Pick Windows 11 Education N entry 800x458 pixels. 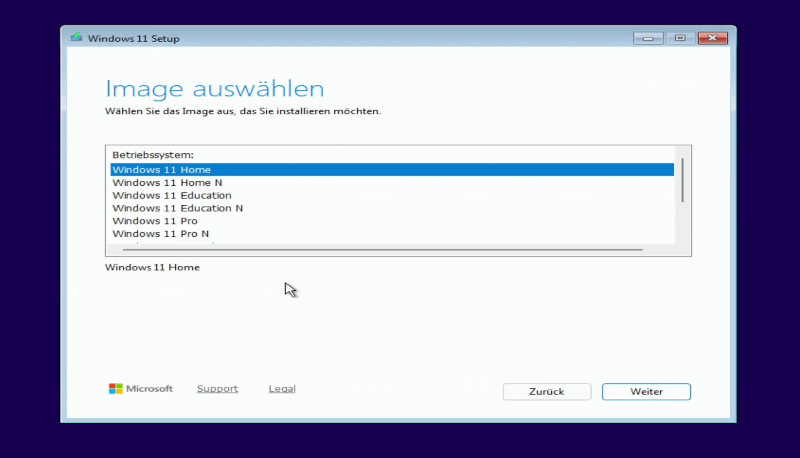392,208
